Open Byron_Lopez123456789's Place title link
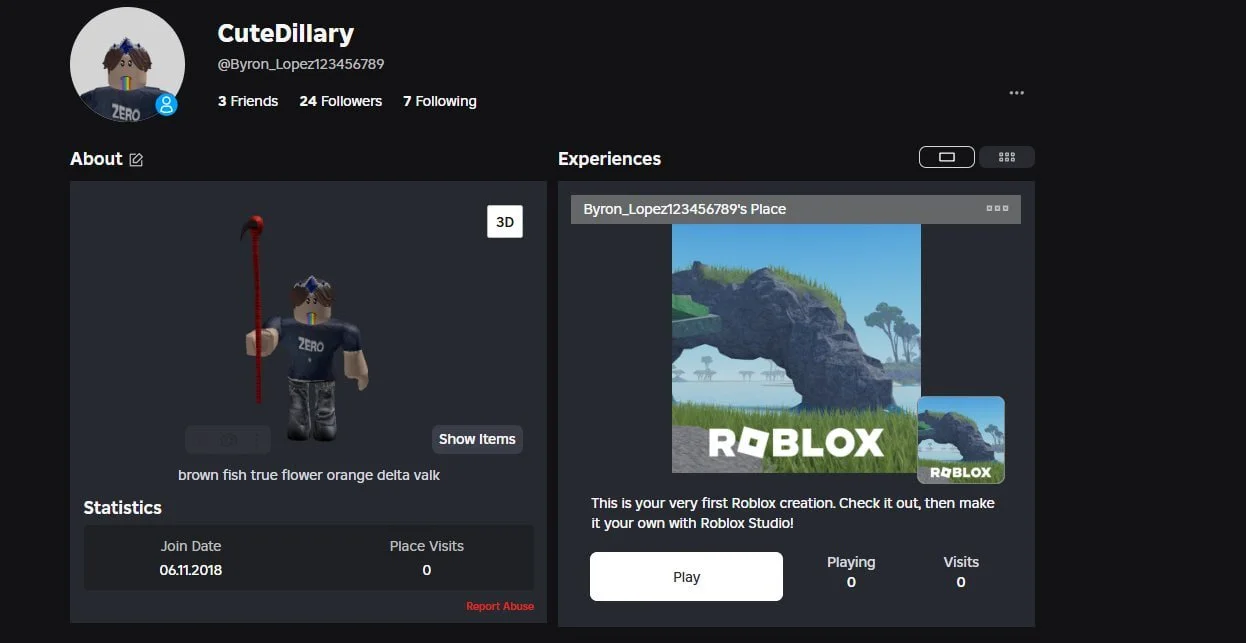Screen dimensions: 1246x643 click(x=685, y=209)
